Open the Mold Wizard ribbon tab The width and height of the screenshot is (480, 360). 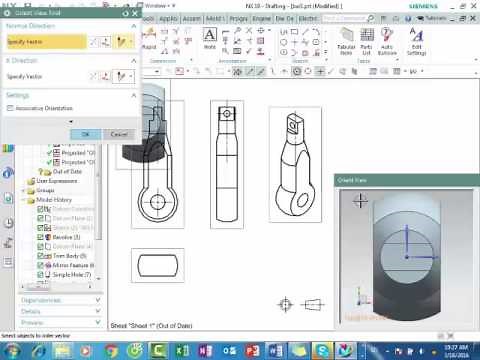pyautogui.click(x=215, y=19)
